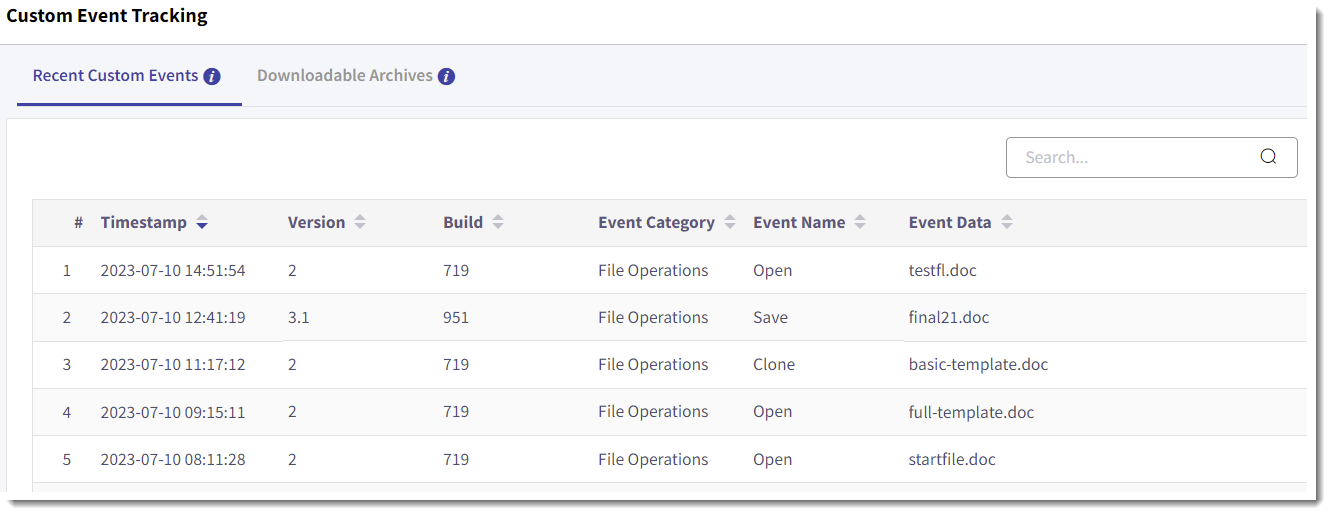Viewport: 1331px width, 515px height.
Task: Click the Timestamp column header
Action: [144, 223]
